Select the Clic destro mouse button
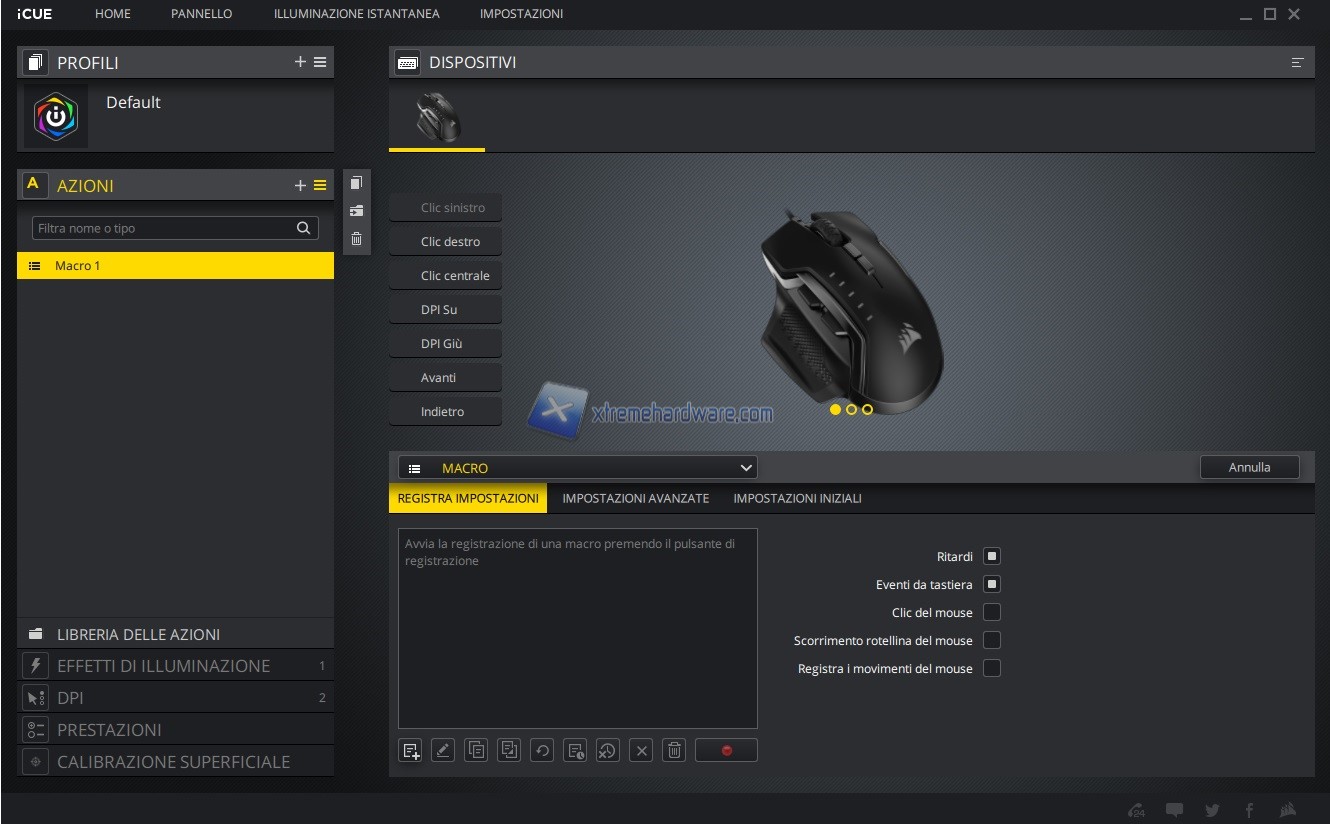Viewport: 1330px width, 824px height. [446, 242]
